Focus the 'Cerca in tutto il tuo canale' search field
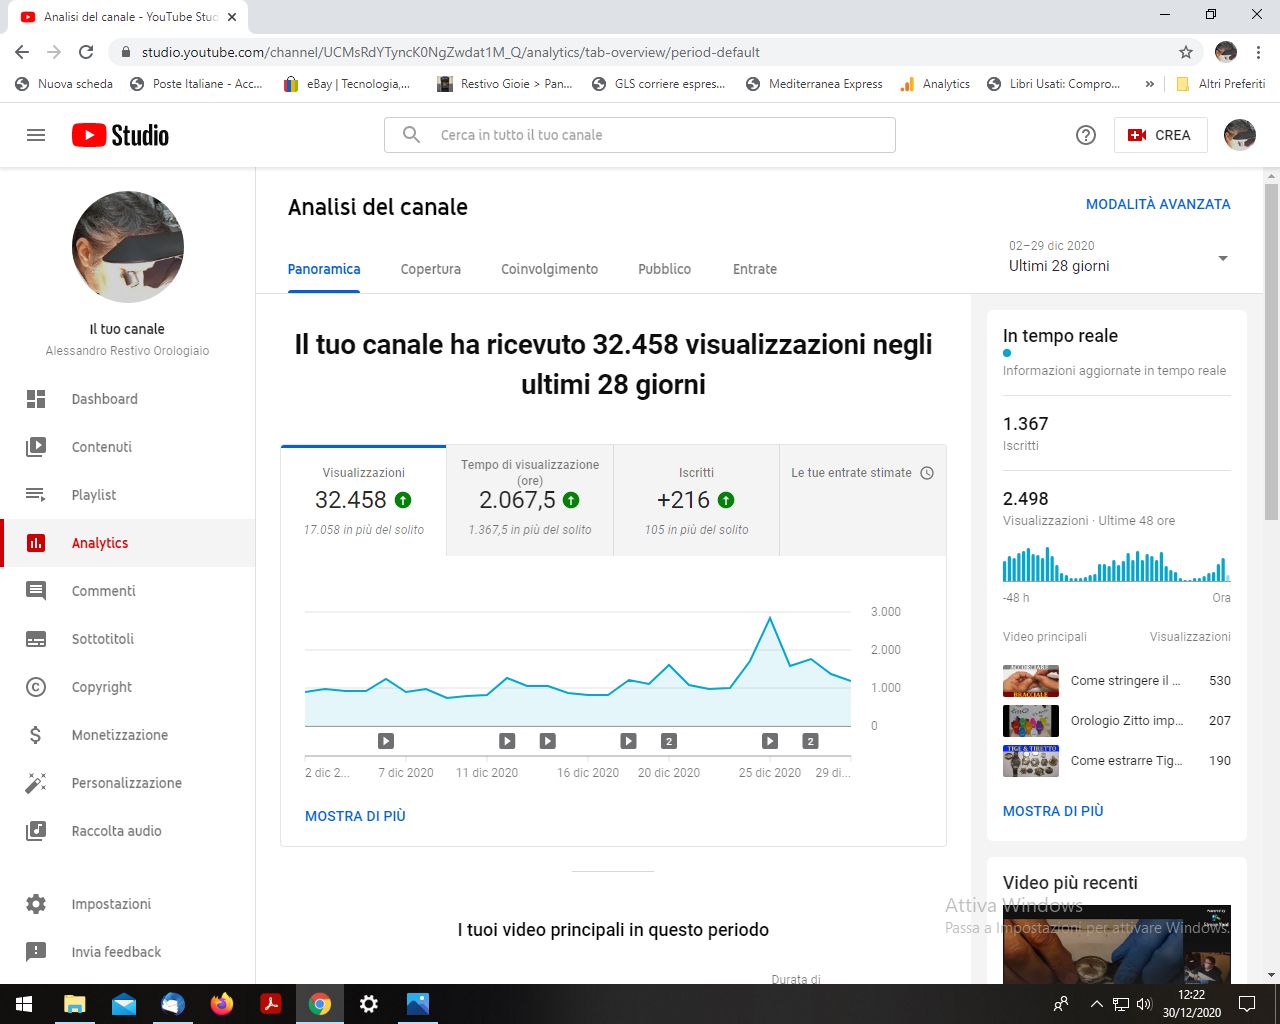 click(640, 135)
